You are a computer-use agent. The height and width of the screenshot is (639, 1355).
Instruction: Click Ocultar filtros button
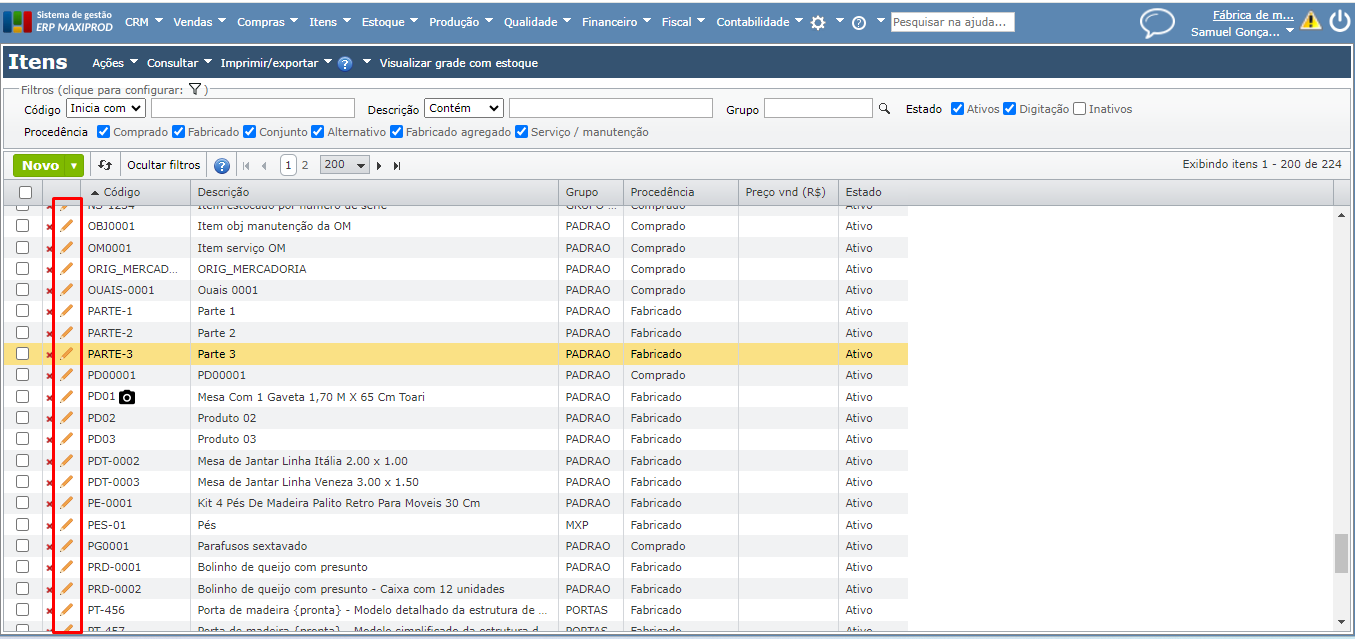(163, 165)
